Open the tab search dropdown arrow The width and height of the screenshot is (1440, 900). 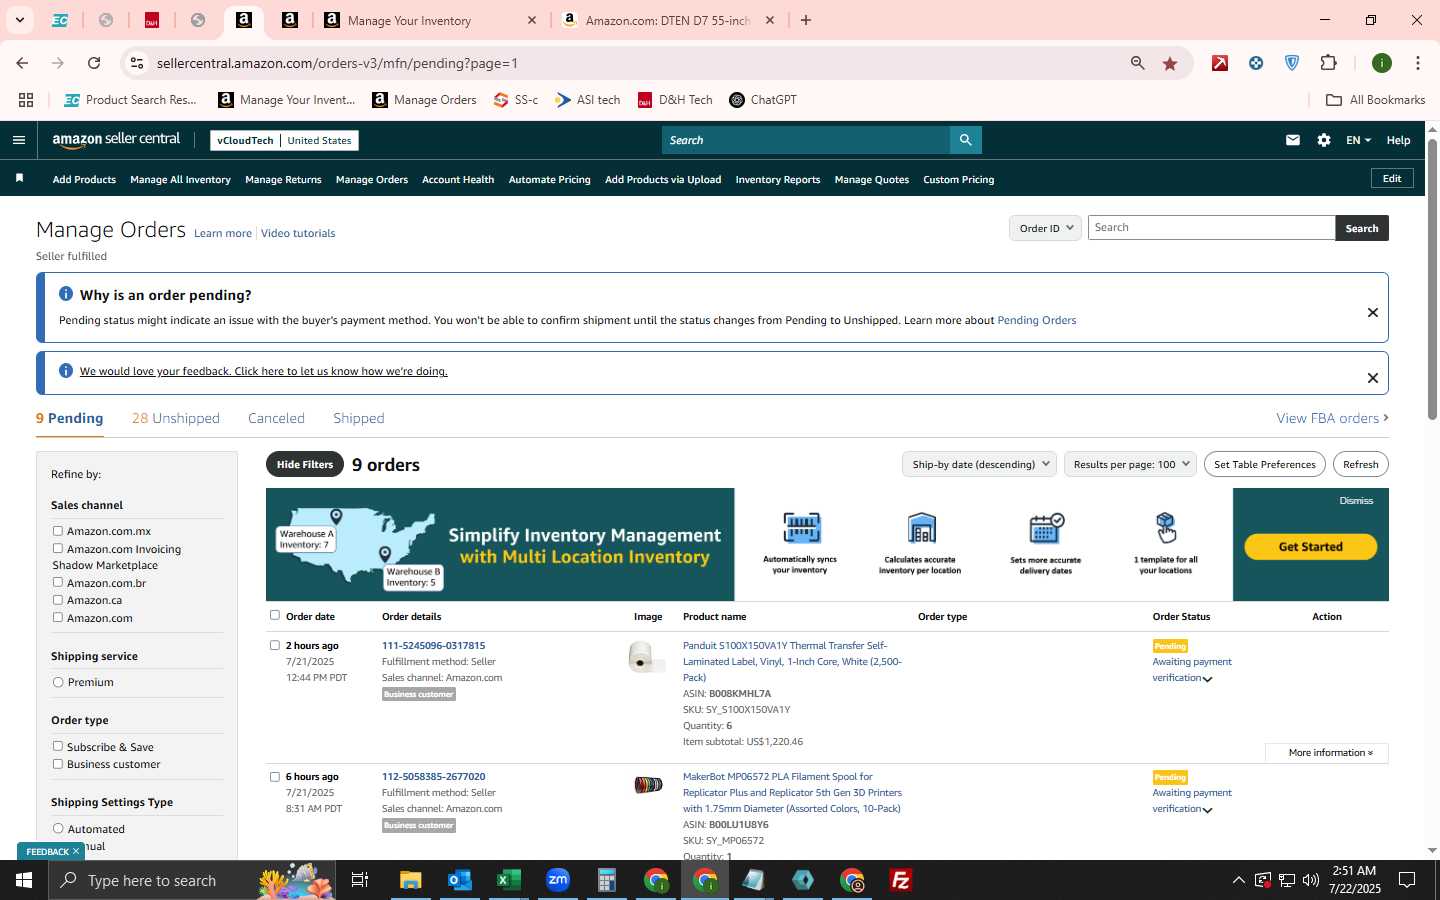(x=19, y=20)
